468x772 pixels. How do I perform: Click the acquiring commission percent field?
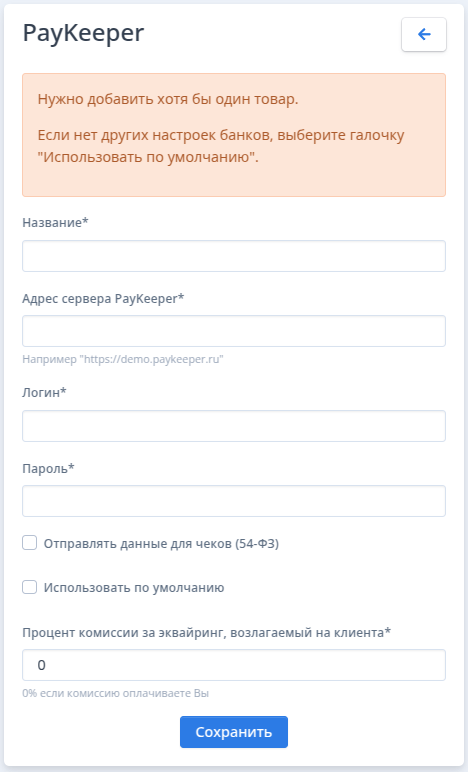coord(234,665)
